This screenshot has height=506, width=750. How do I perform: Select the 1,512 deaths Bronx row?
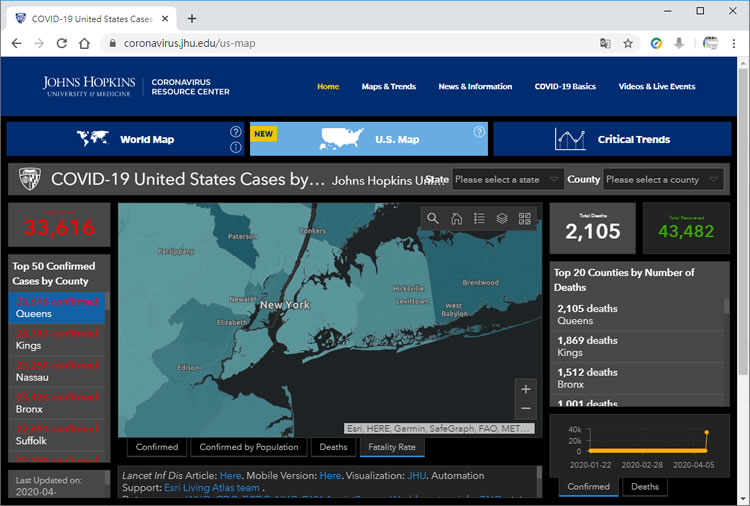coord(639,378)
